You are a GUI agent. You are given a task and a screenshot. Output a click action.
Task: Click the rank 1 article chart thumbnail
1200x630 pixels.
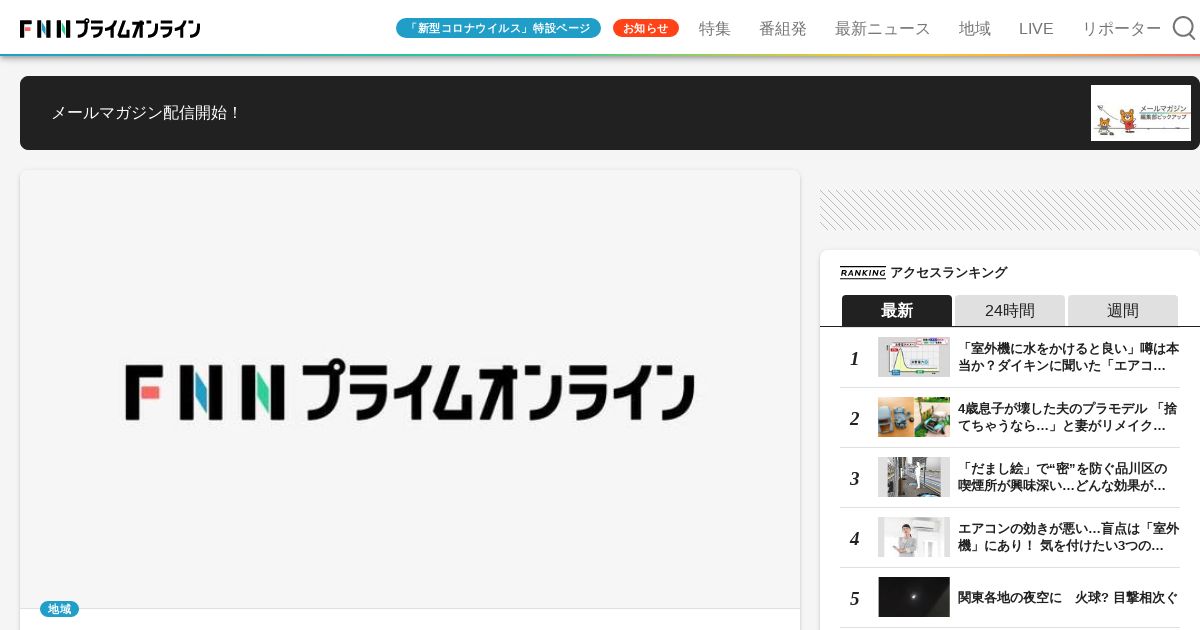[x=914, y=357]
